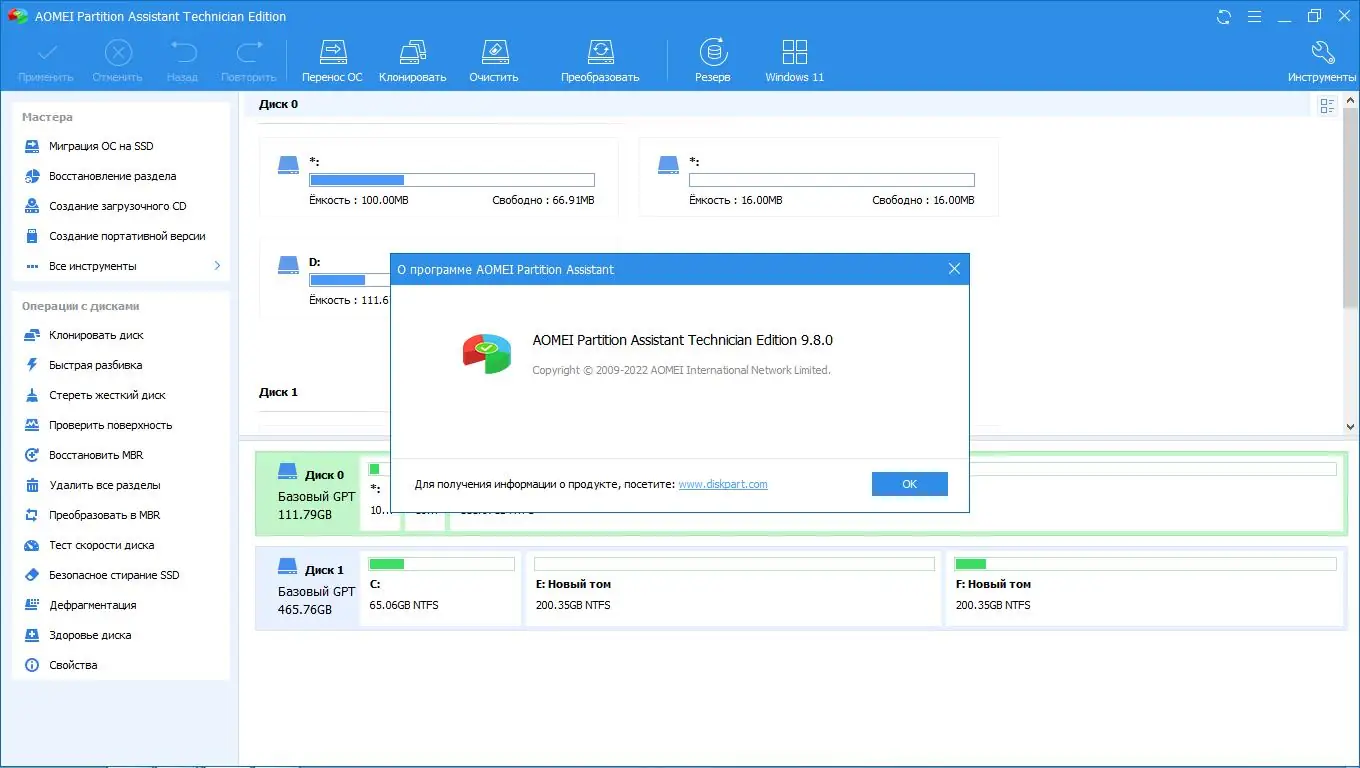Click the usage bar of F: partition

(1146, 564)
